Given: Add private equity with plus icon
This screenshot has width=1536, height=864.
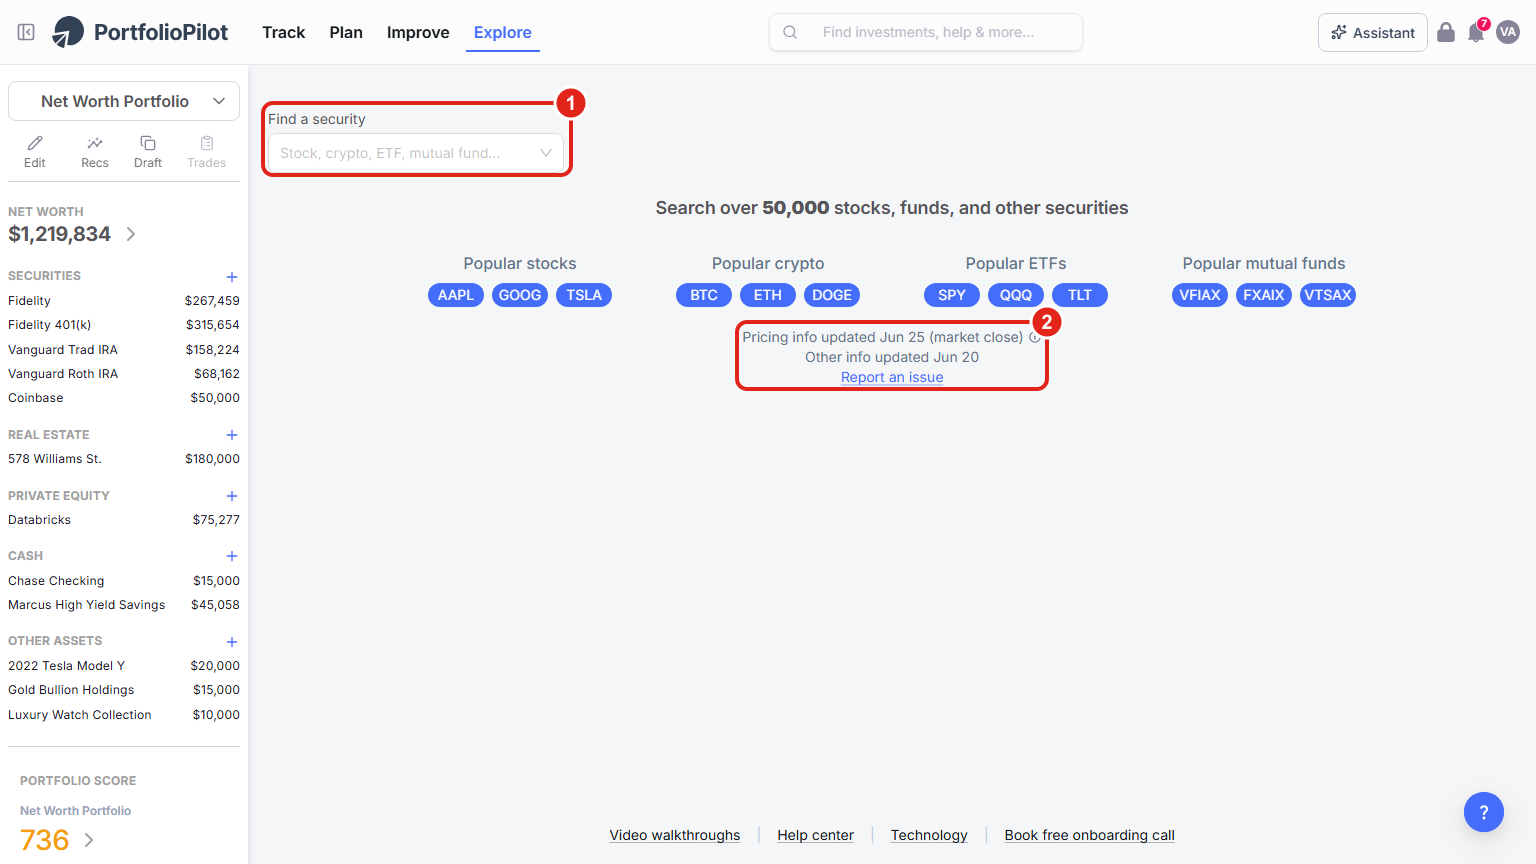Looking at the screenshot, I should tap(232, 496).
